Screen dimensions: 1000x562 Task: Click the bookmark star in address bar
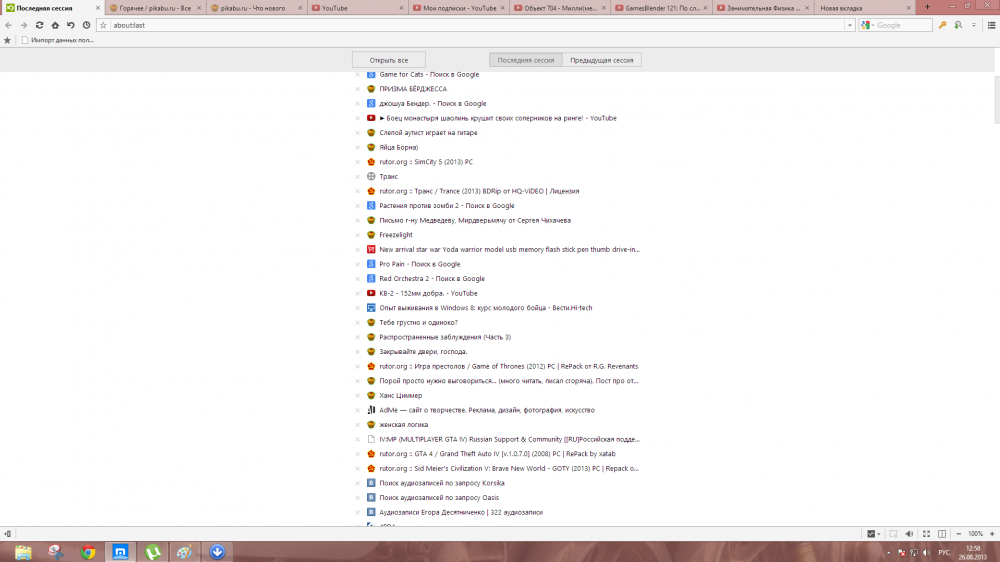(x=104, y=25)
